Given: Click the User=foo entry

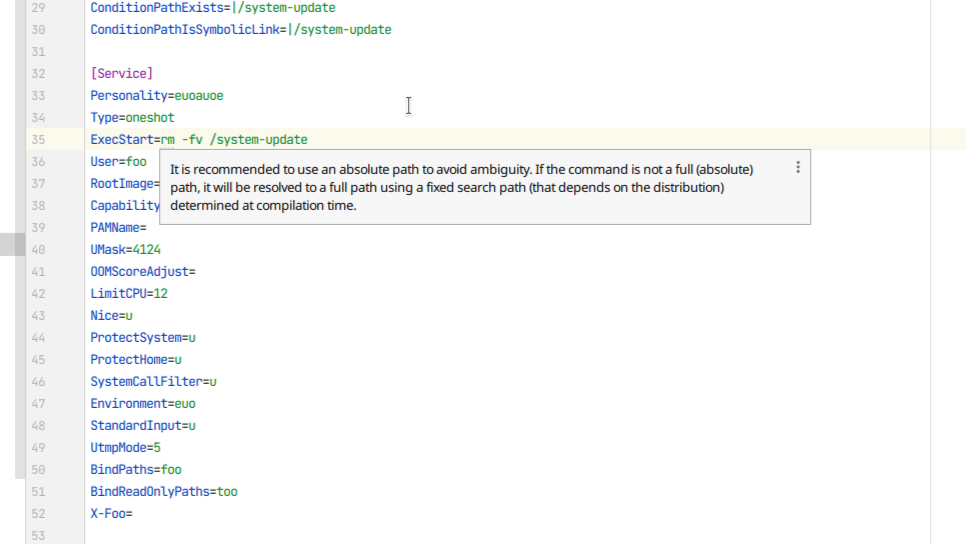Looking at the screenshot, I should (x=118, y=161).
